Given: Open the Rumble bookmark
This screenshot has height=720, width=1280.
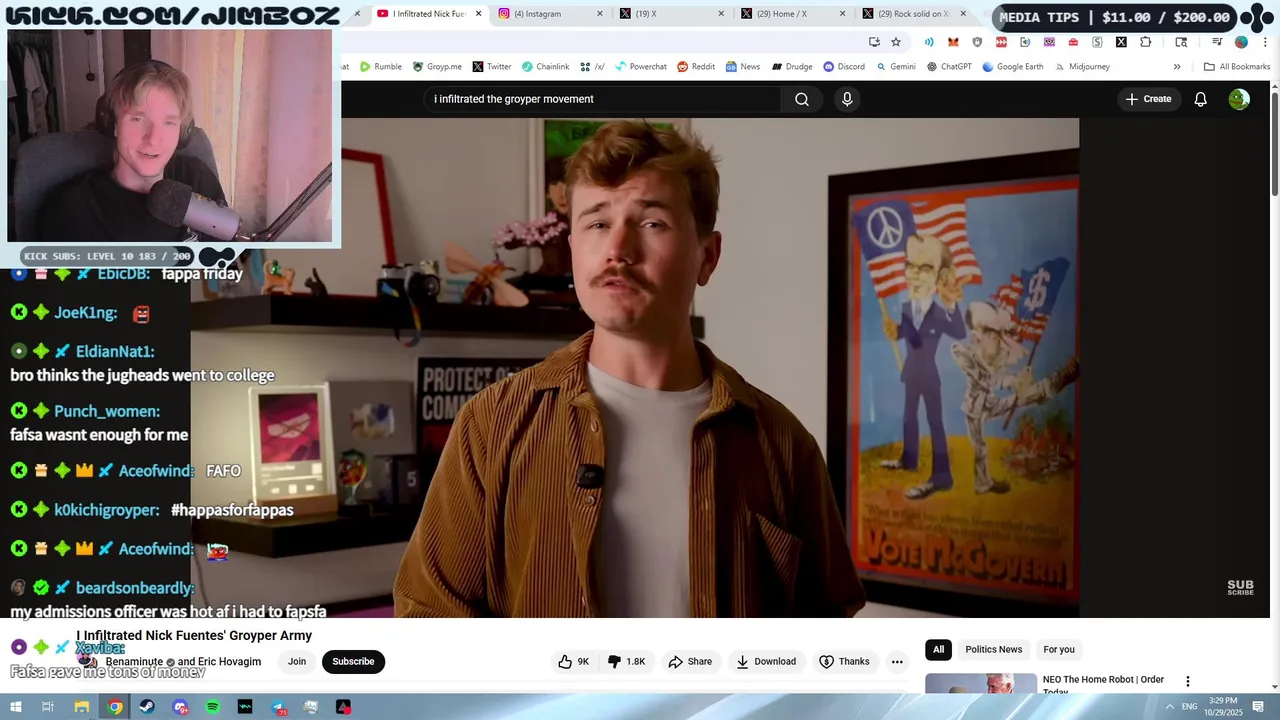Looking at the screenshot, I should [381, 67].
